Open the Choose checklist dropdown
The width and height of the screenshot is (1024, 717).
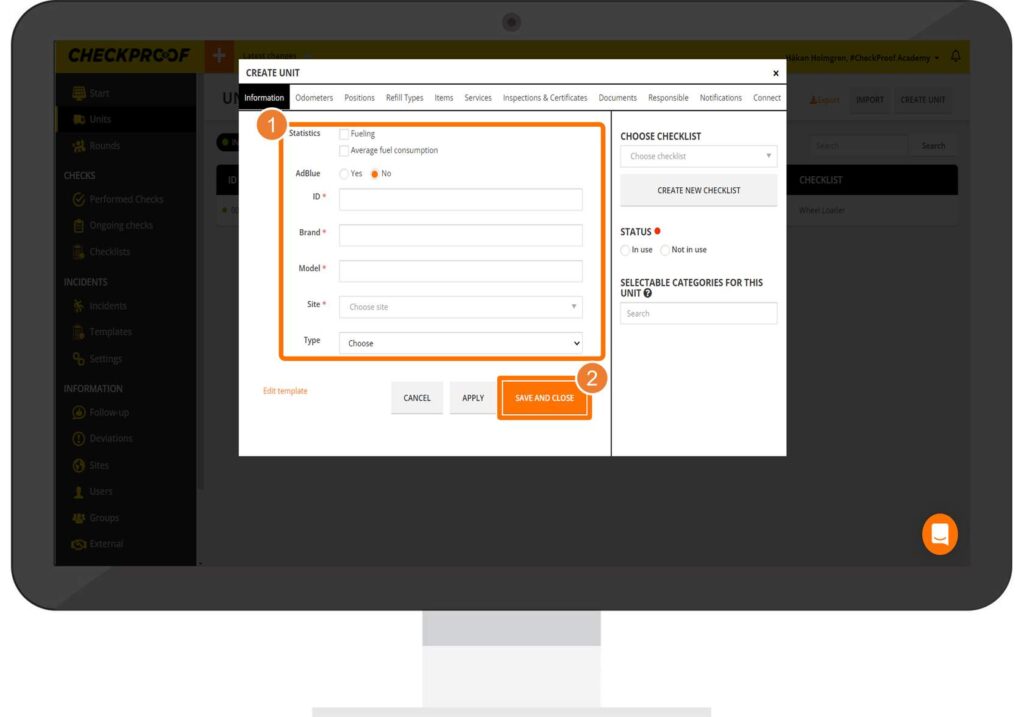click(698, 156)
